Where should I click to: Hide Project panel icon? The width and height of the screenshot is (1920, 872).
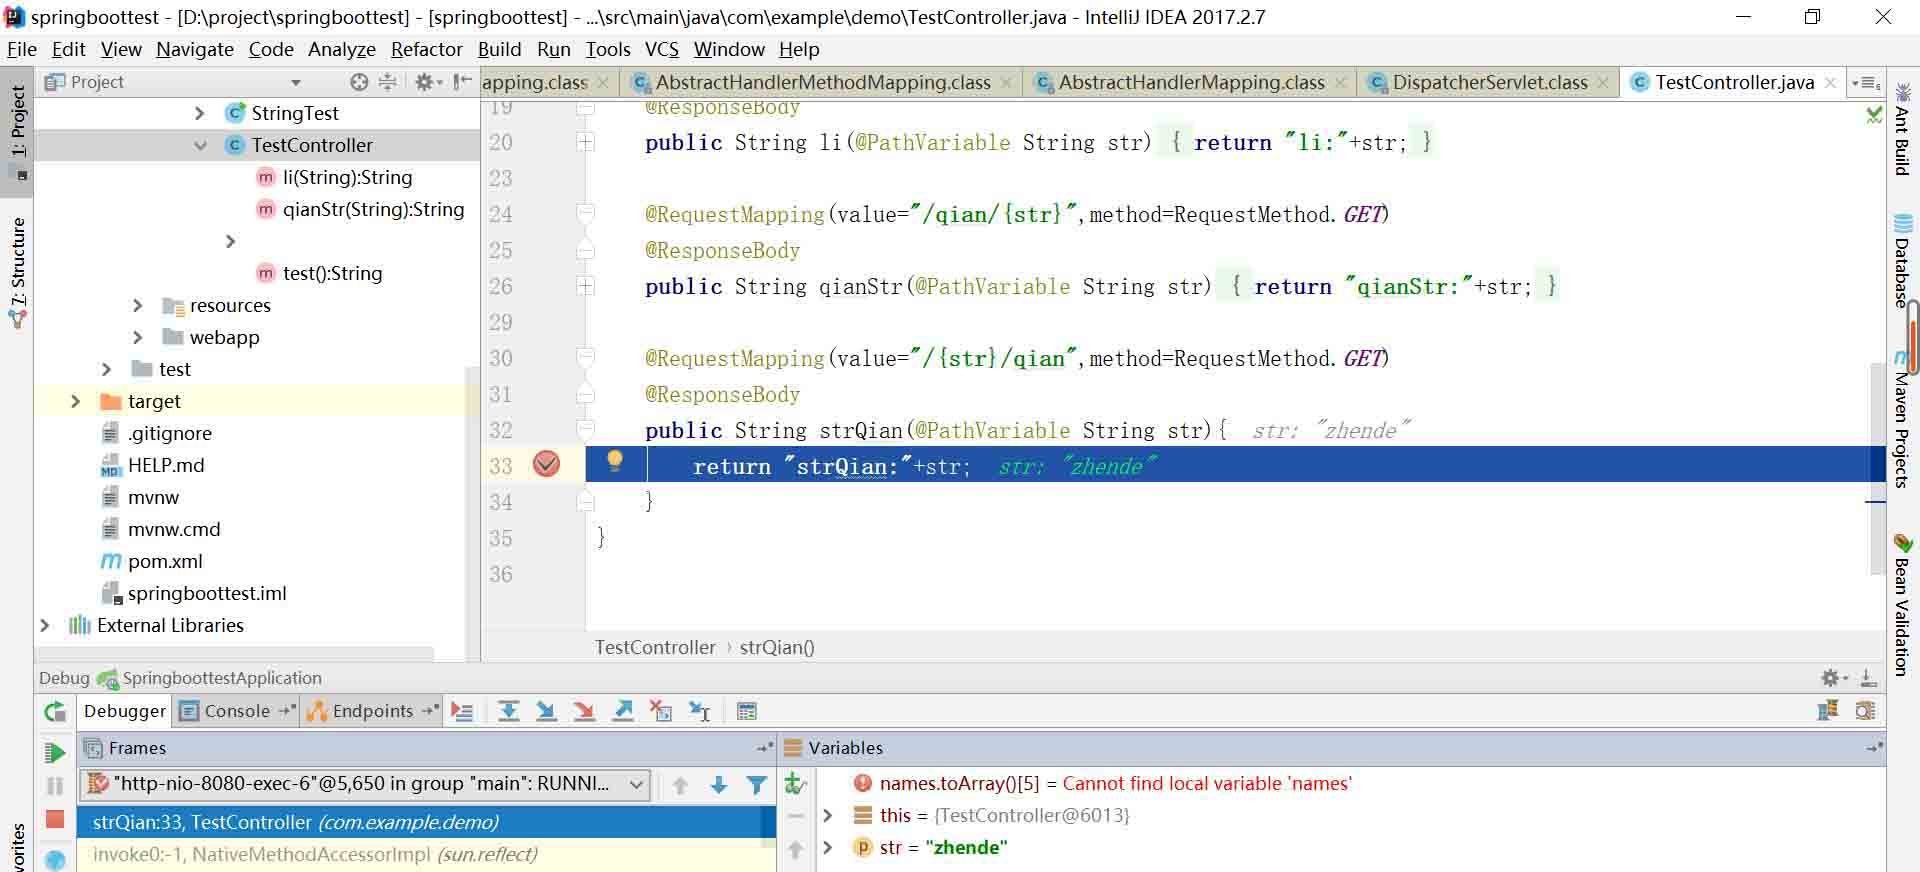pyautogui.click(x=462, y=82)
